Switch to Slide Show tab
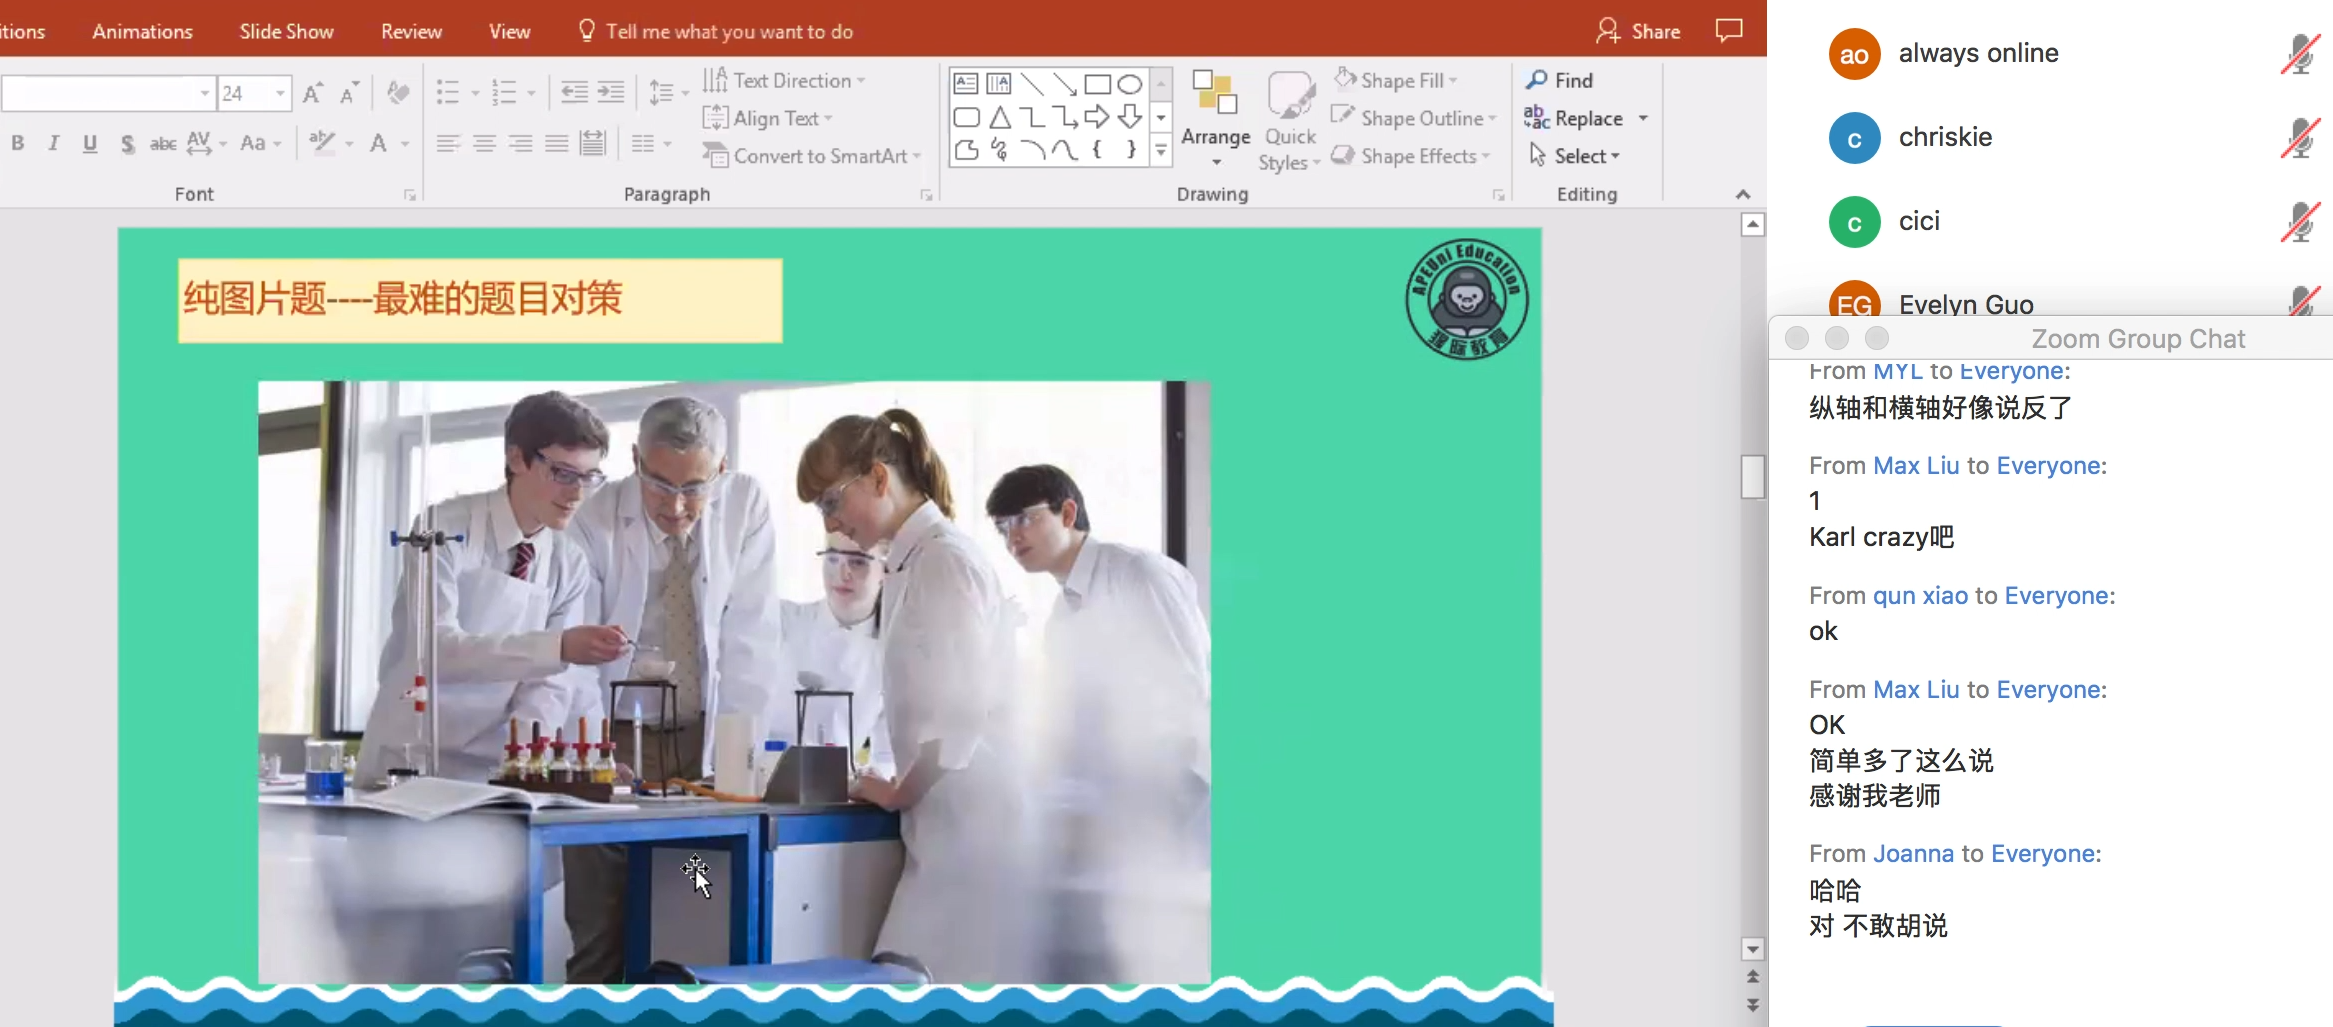Viewport: 2333px width, 1027px height. pos(287,31)
